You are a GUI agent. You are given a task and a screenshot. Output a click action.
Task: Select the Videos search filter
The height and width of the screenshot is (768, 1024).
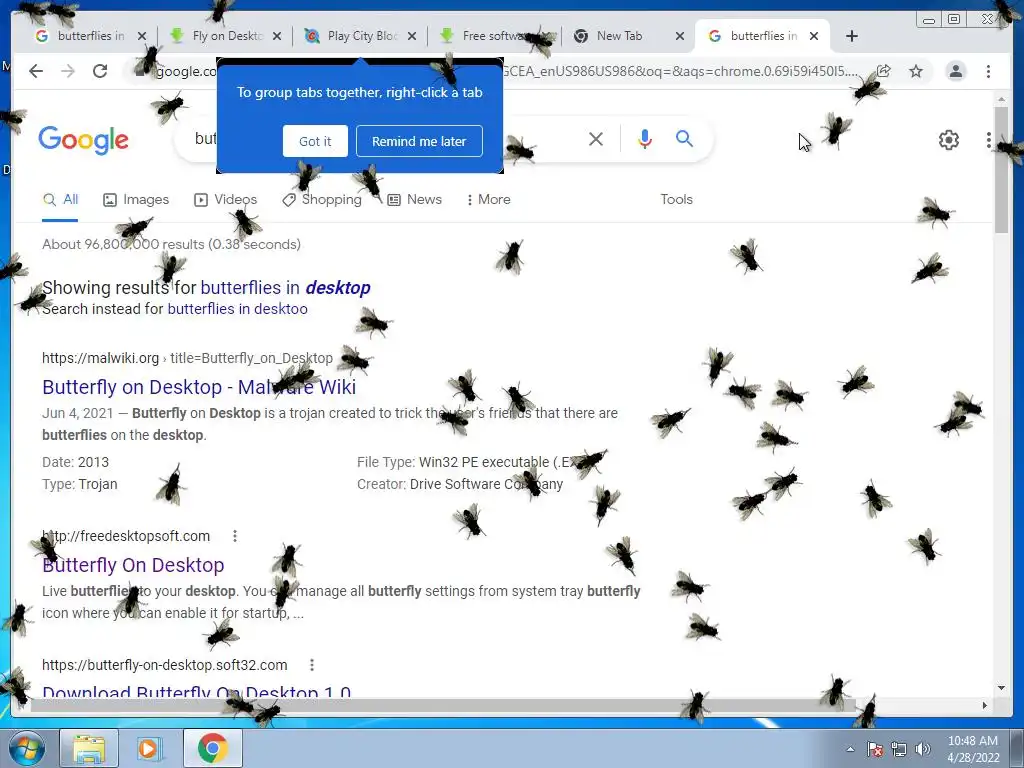click(225, 200)
